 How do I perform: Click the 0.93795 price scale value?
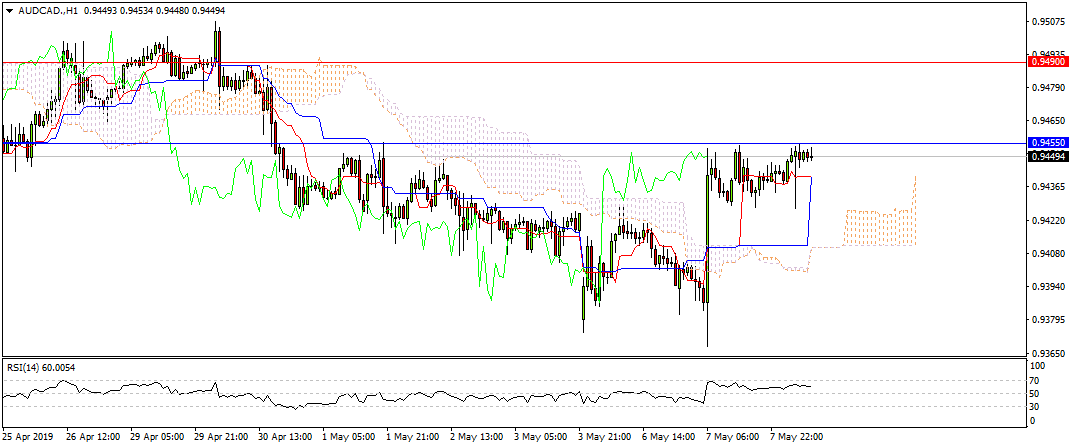pos(1051,319)
